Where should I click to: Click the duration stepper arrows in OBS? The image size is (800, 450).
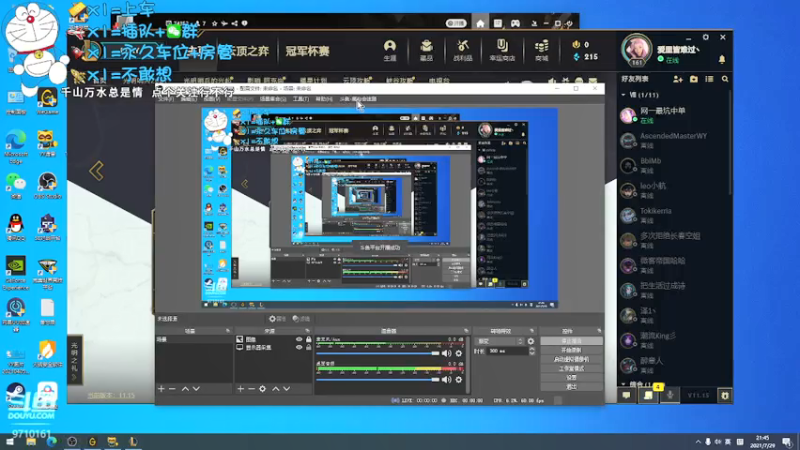531,351
